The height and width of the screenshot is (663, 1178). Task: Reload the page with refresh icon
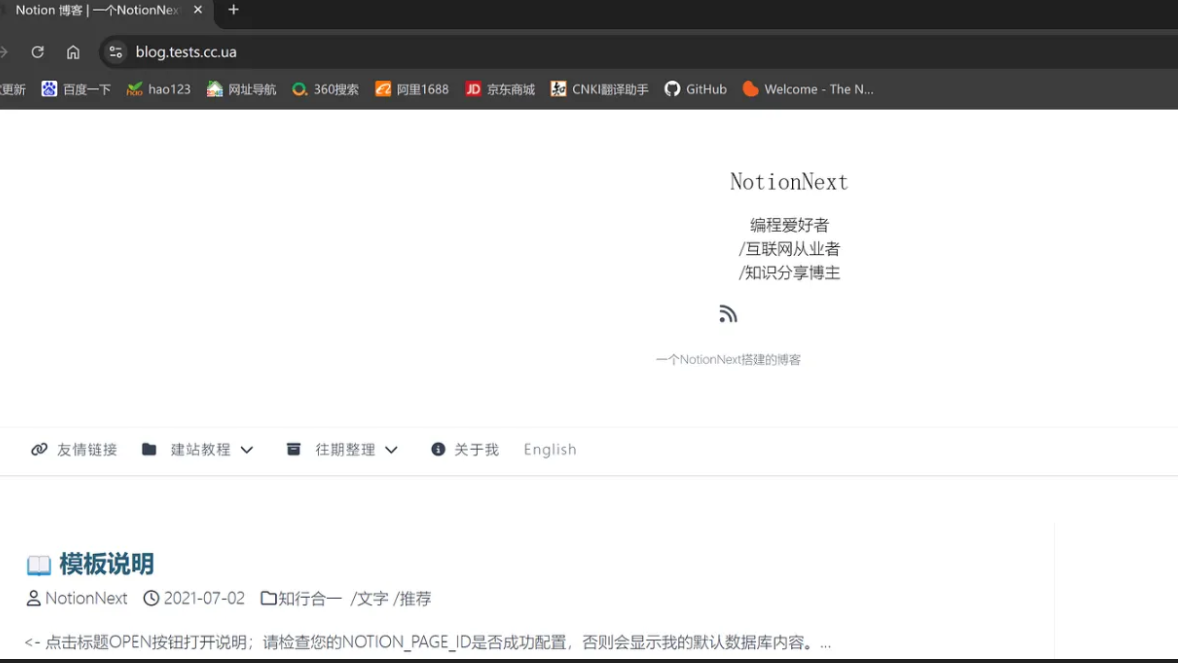pyautogui.click(x=38, y=52)
